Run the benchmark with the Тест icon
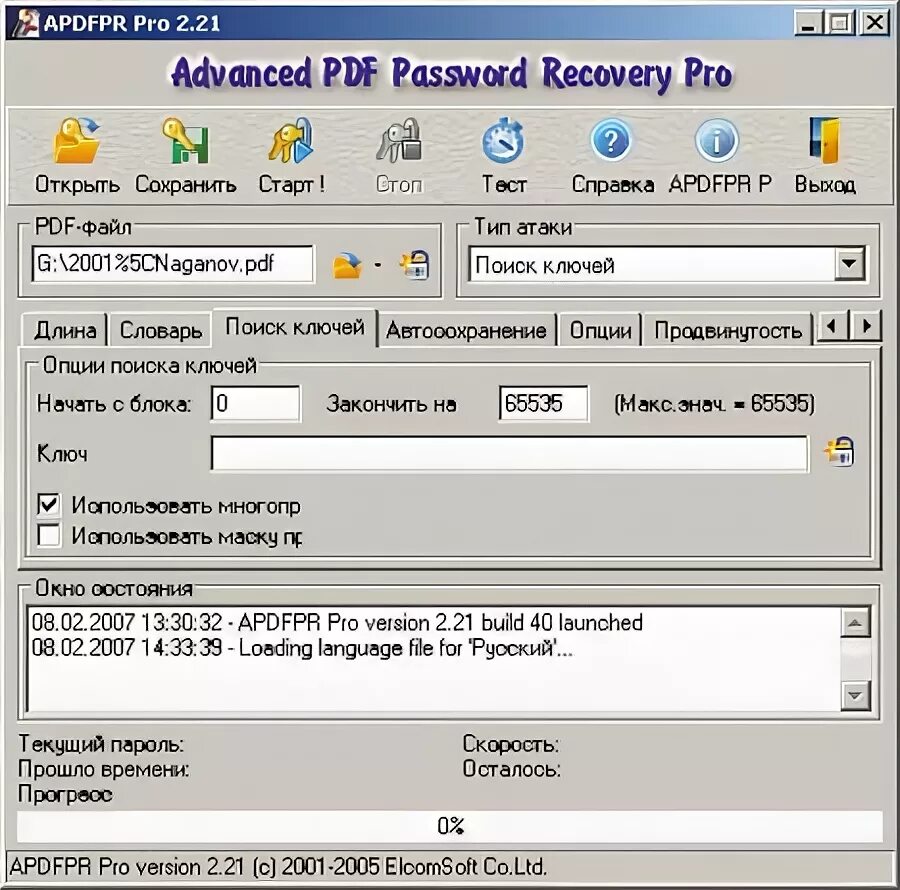 click(x=503, y=141)
